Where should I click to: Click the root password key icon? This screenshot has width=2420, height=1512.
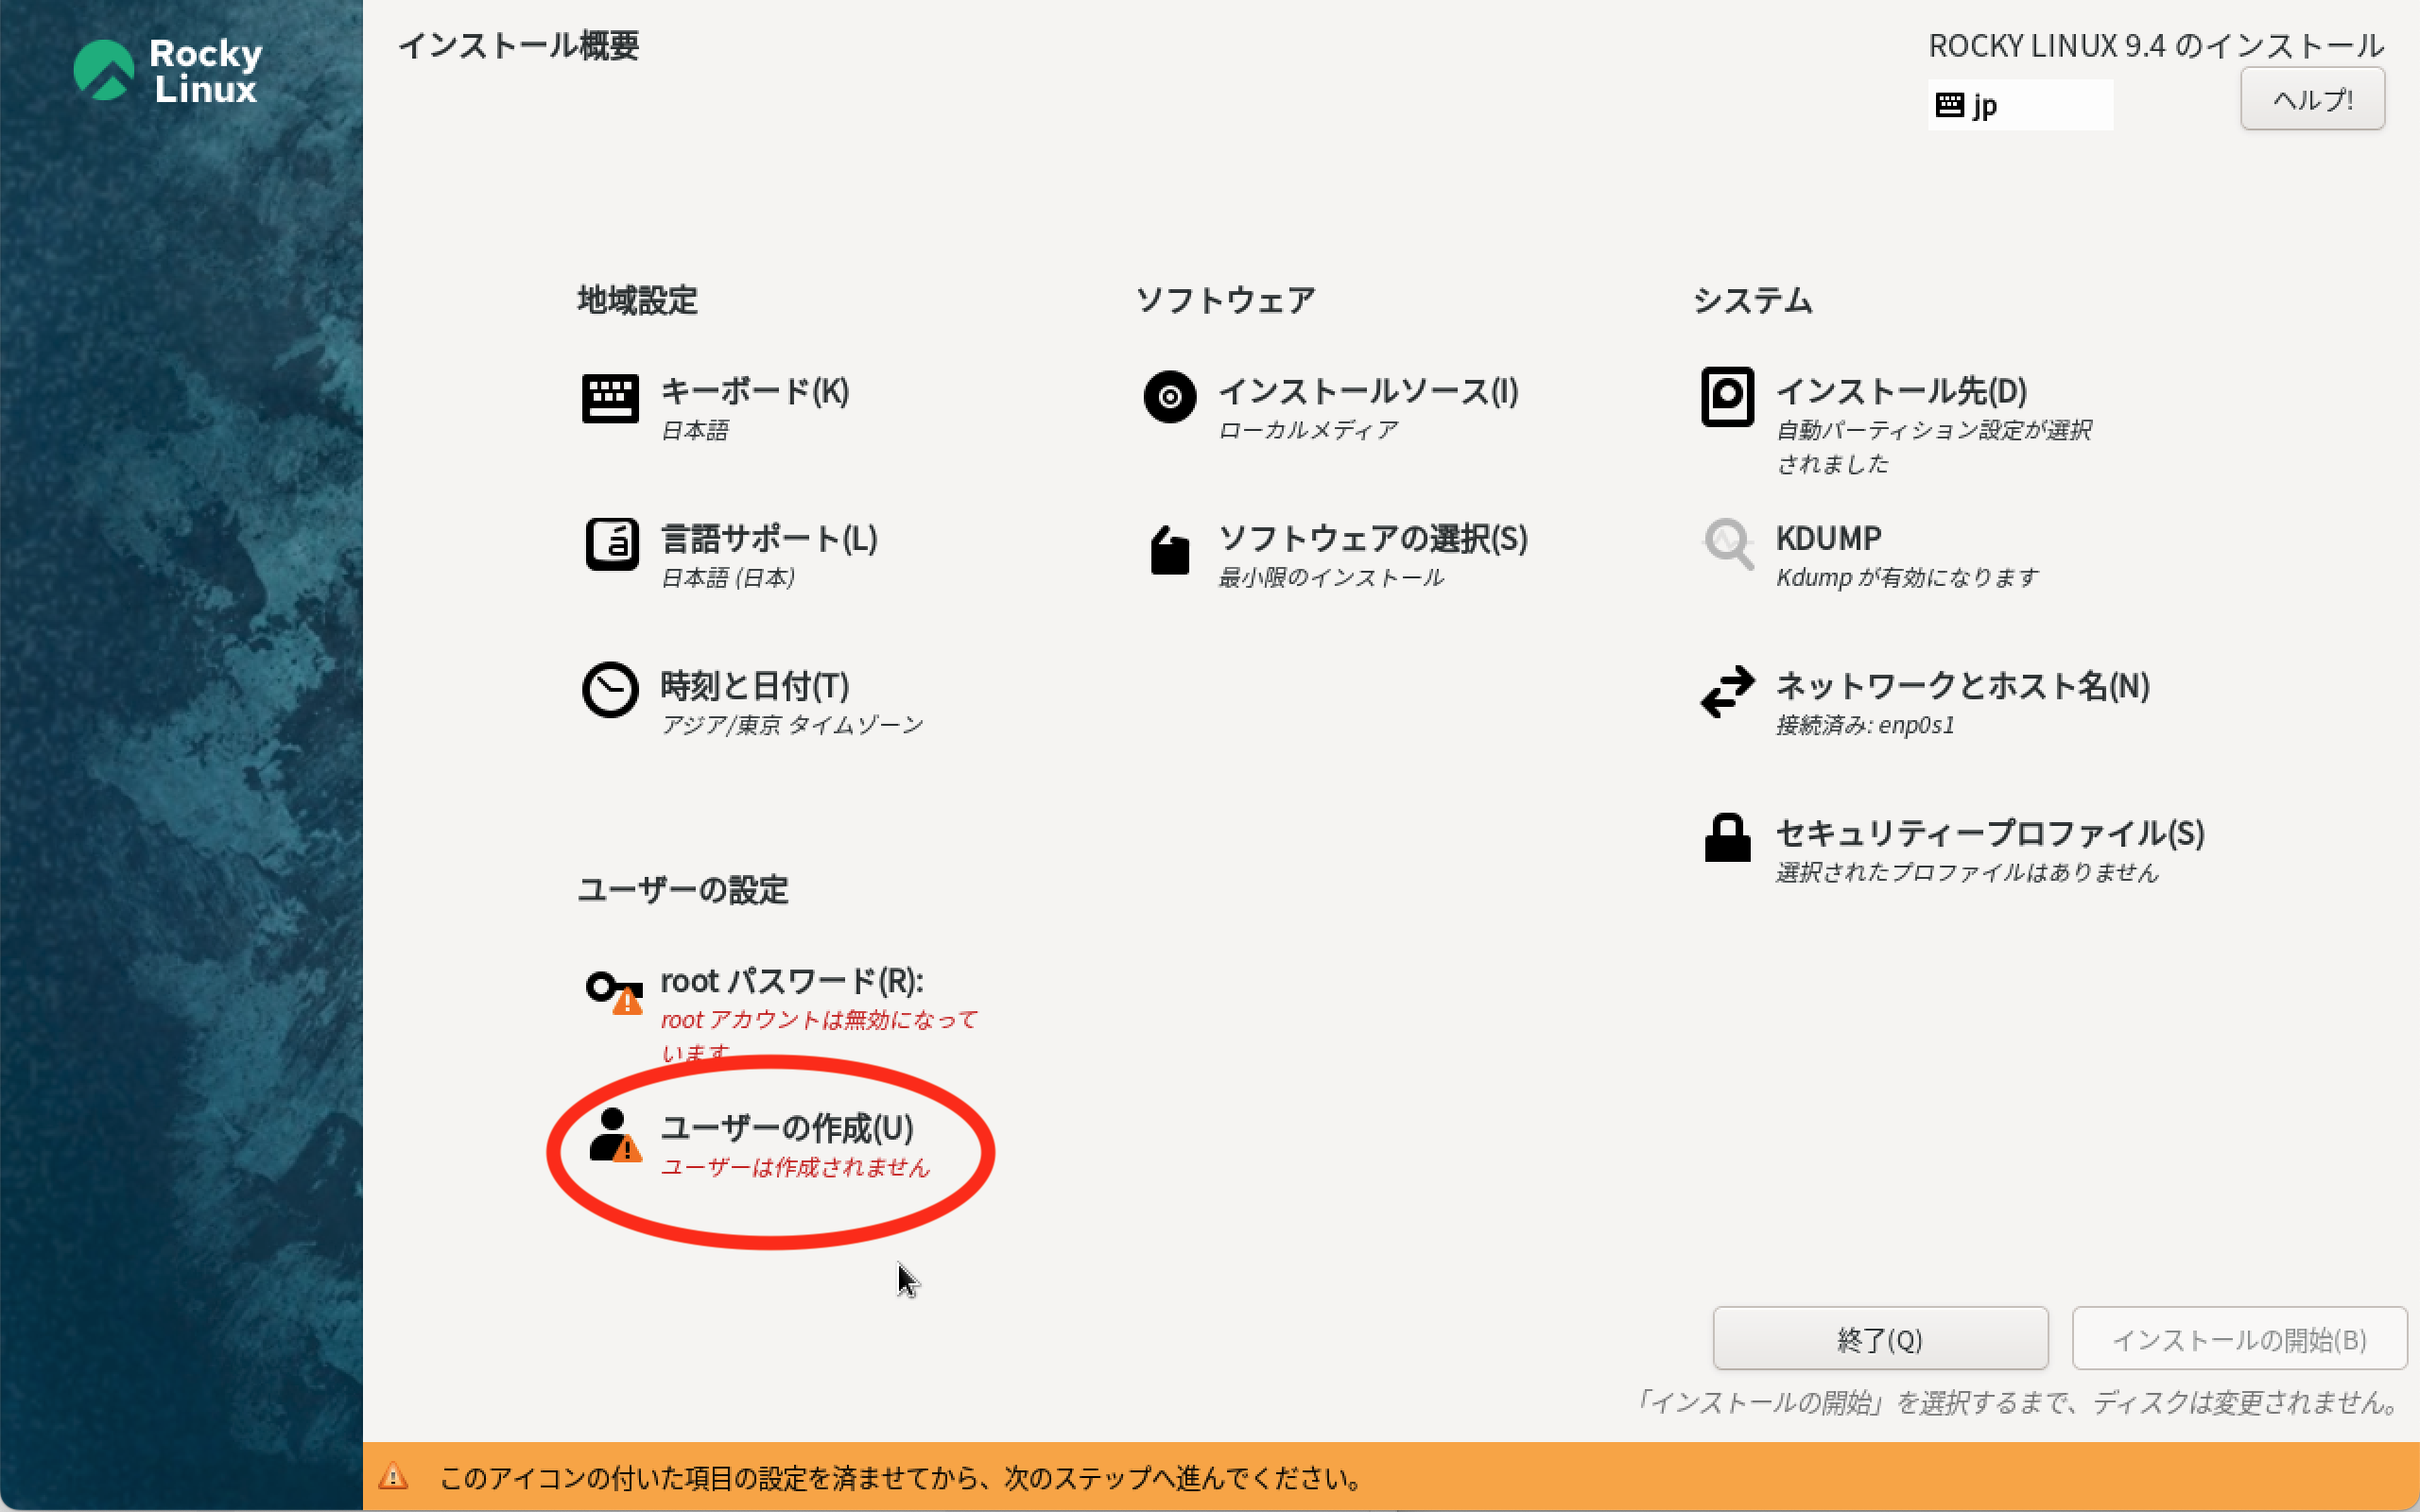[614, 992]
